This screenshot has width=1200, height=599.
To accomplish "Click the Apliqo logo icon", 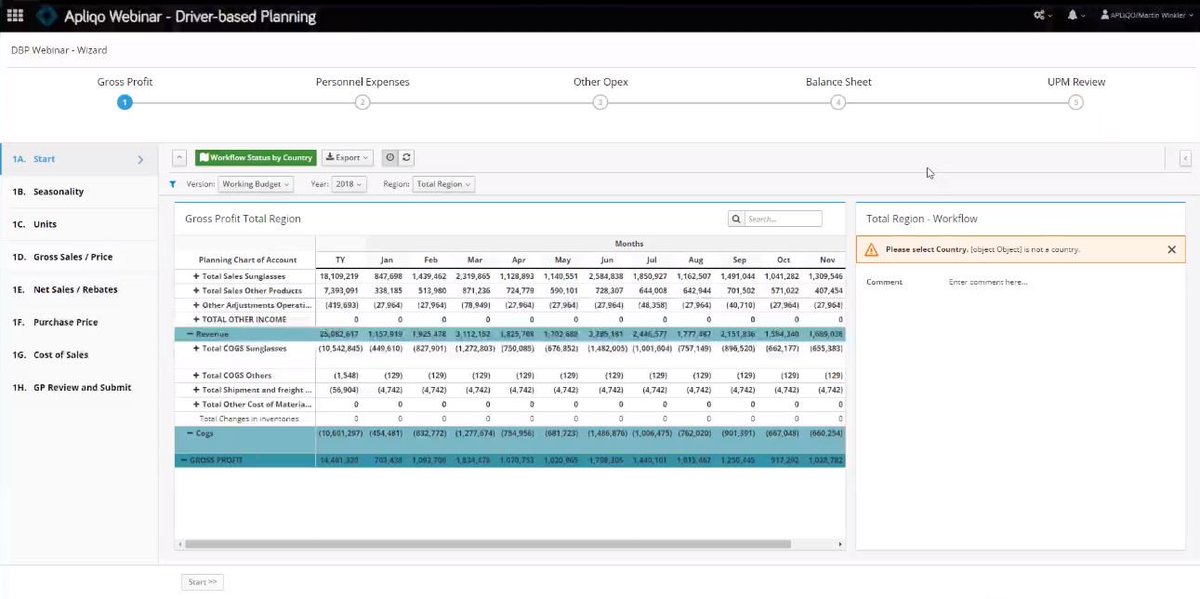I will pos(49,16).
